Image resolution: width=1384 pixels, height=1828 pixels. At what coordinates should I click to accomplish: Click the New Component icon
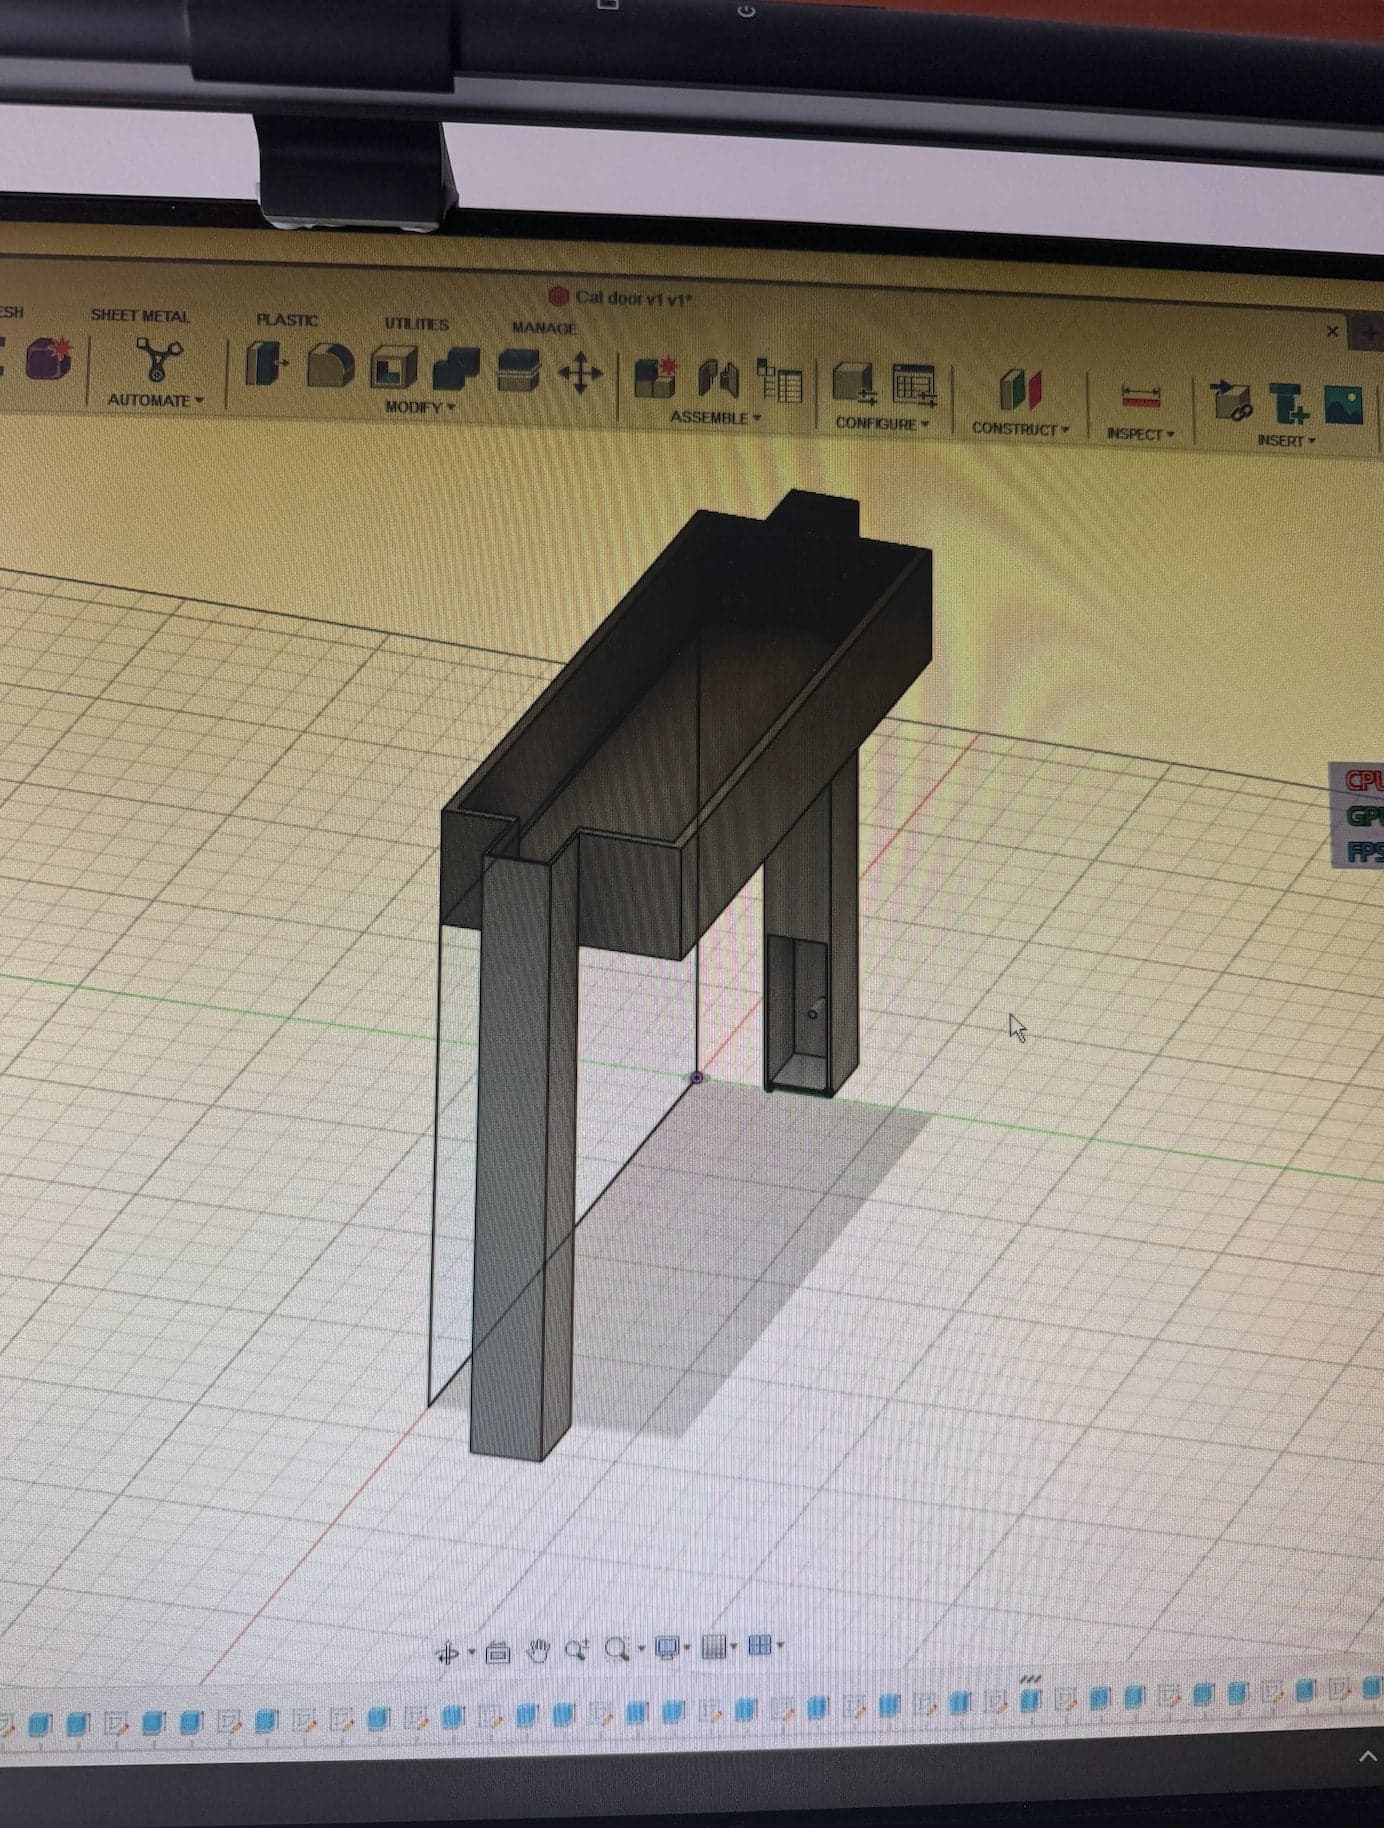(655, 379)
